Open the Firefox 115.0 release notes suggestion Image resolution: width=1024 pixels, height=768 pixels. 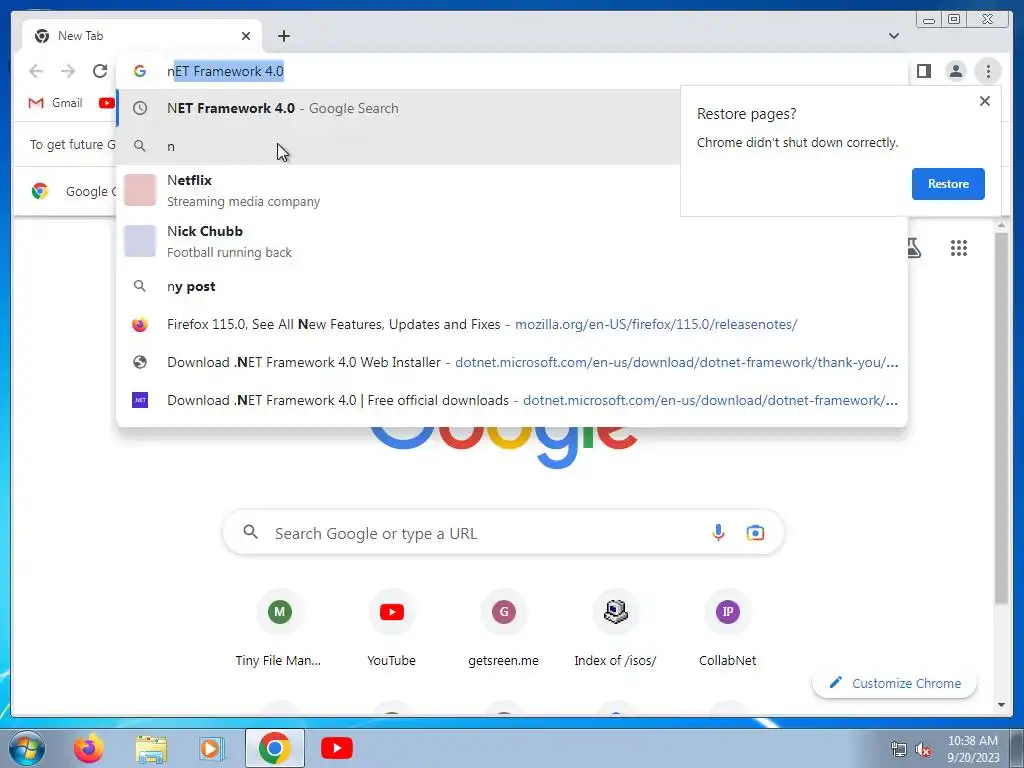pos(512,324)
